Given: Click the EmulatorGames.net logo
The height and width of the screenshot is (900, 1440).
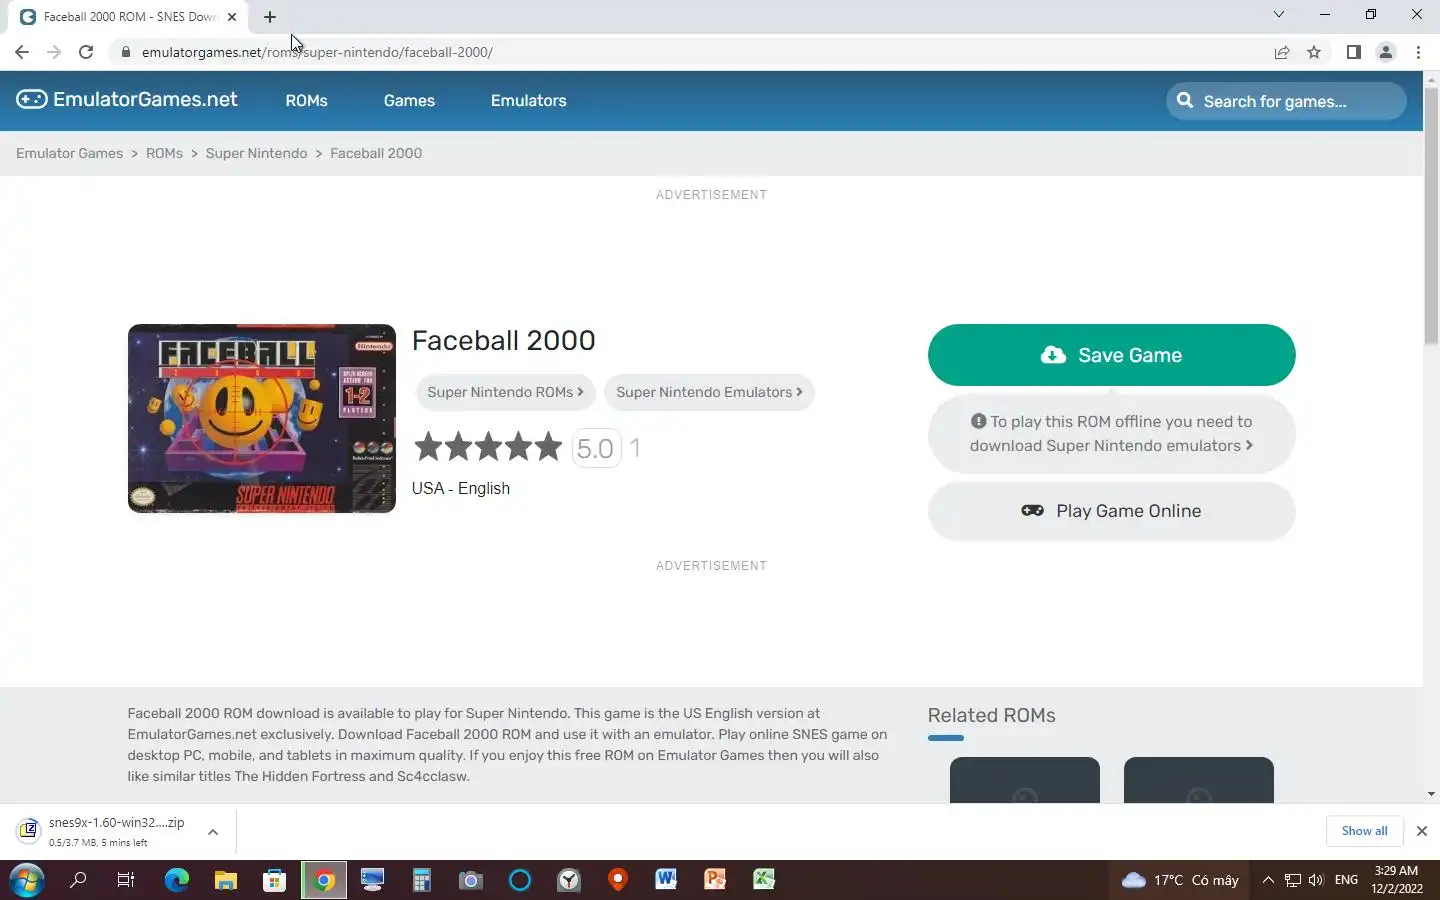Looking at the screenshot, I should coord(127,100).
